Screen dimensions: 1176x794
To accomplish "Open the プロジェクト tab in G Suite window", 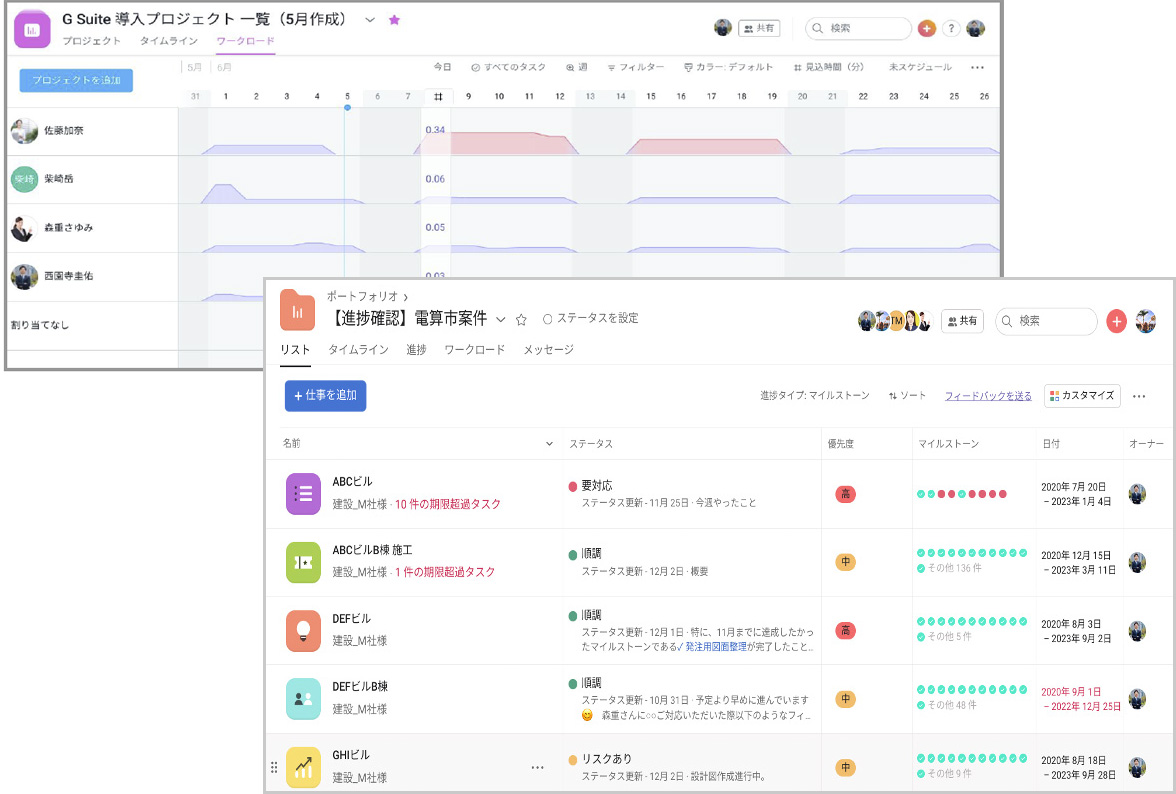I will (92, 40).
